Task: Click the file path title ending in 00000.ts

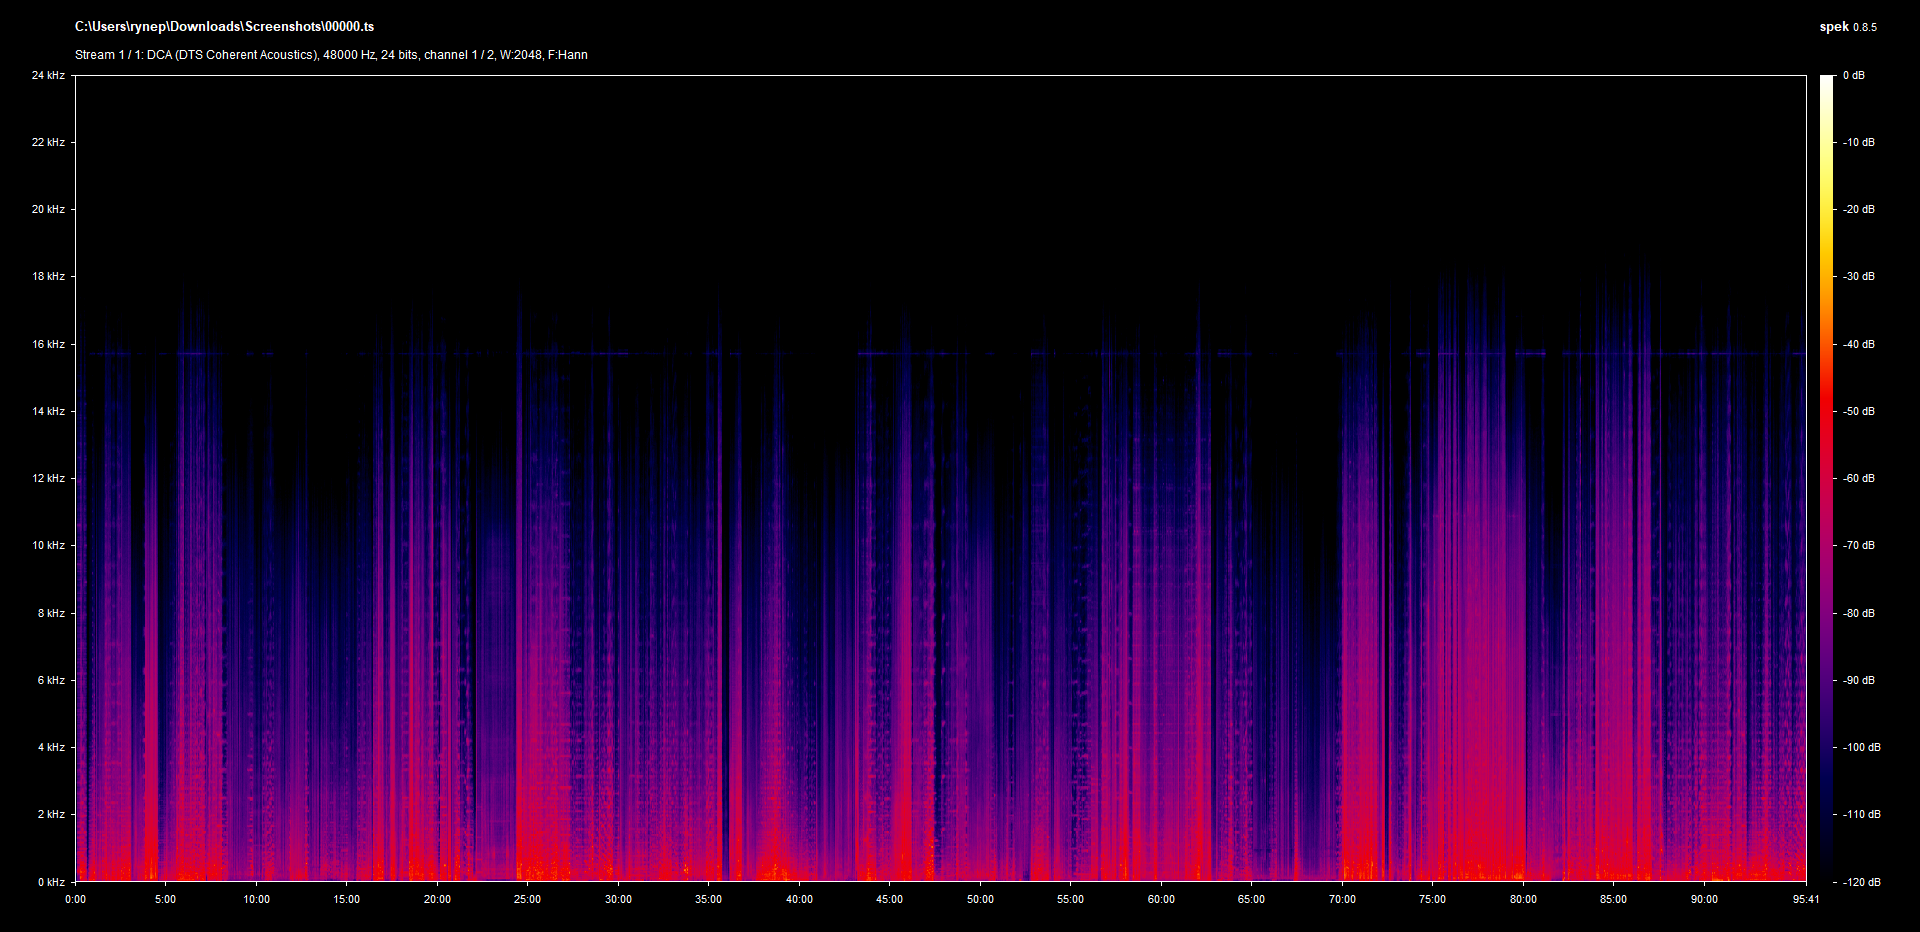Action: click(224, 27)
